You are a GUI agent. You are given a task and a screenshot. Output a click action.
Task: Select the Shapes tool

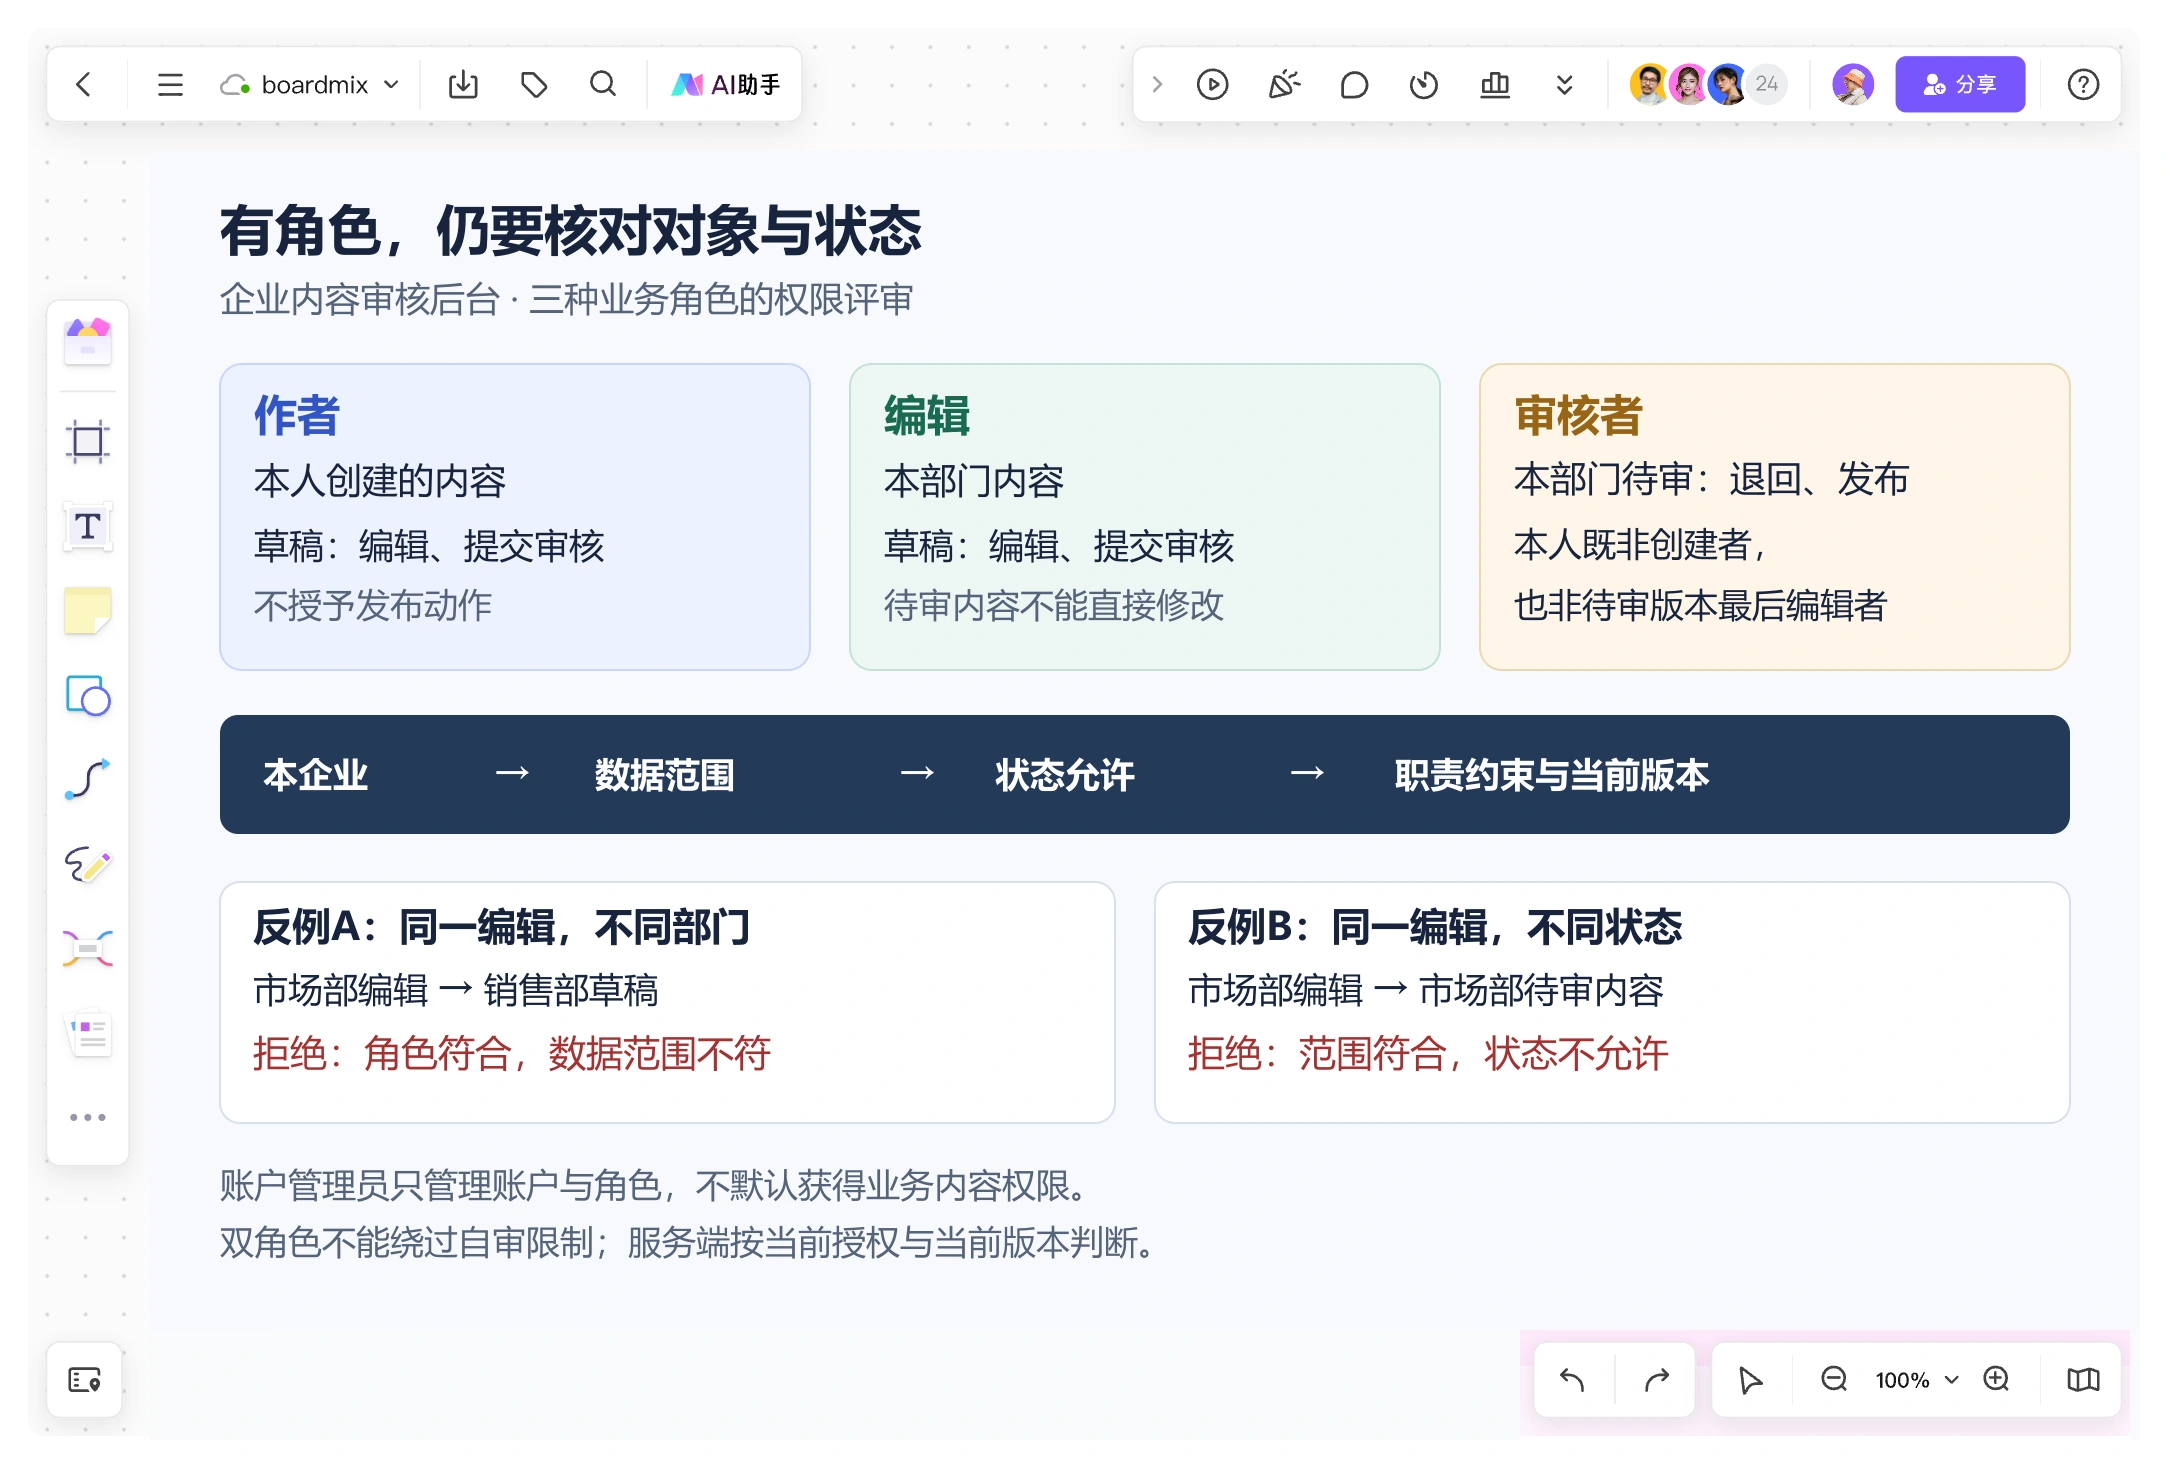click(88, 695)
